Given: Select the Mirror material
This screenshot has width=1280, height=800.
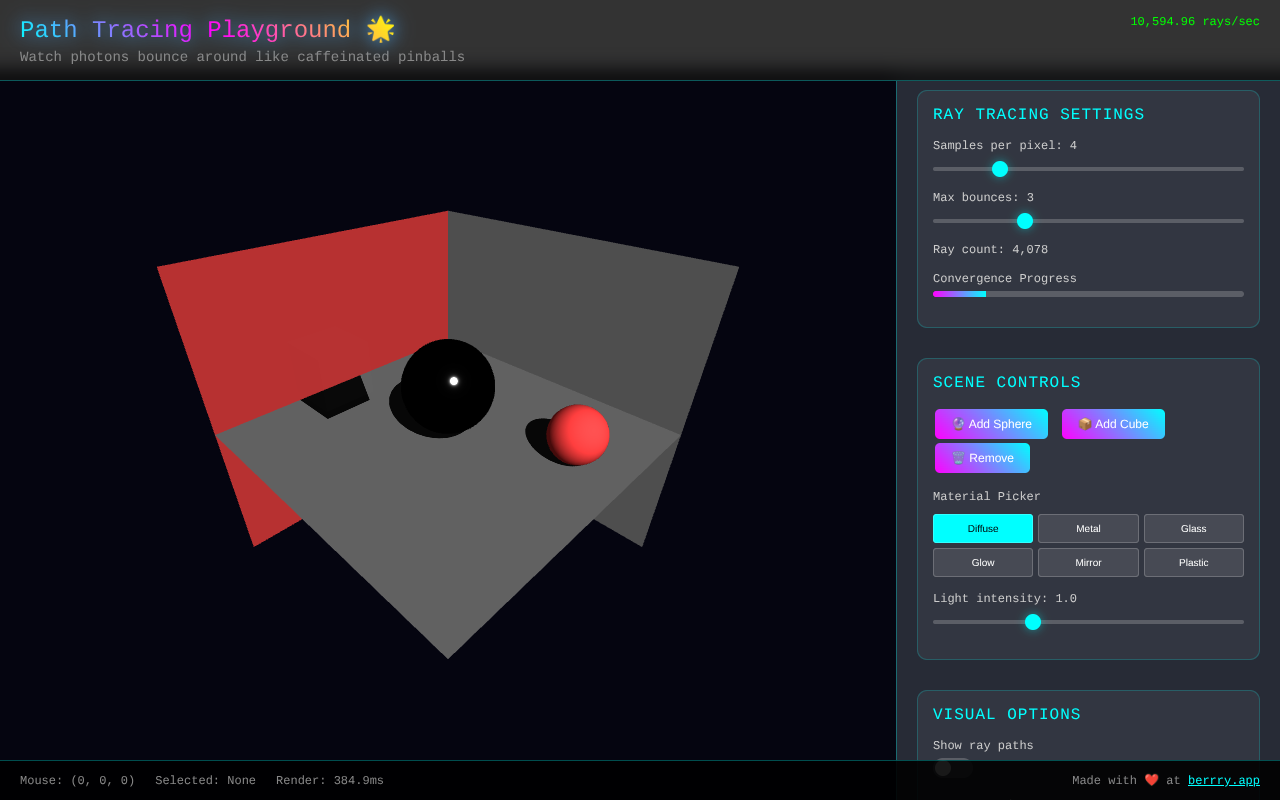Looking at the screenshot, I should pyautogui.click(x=1088, y=562).
